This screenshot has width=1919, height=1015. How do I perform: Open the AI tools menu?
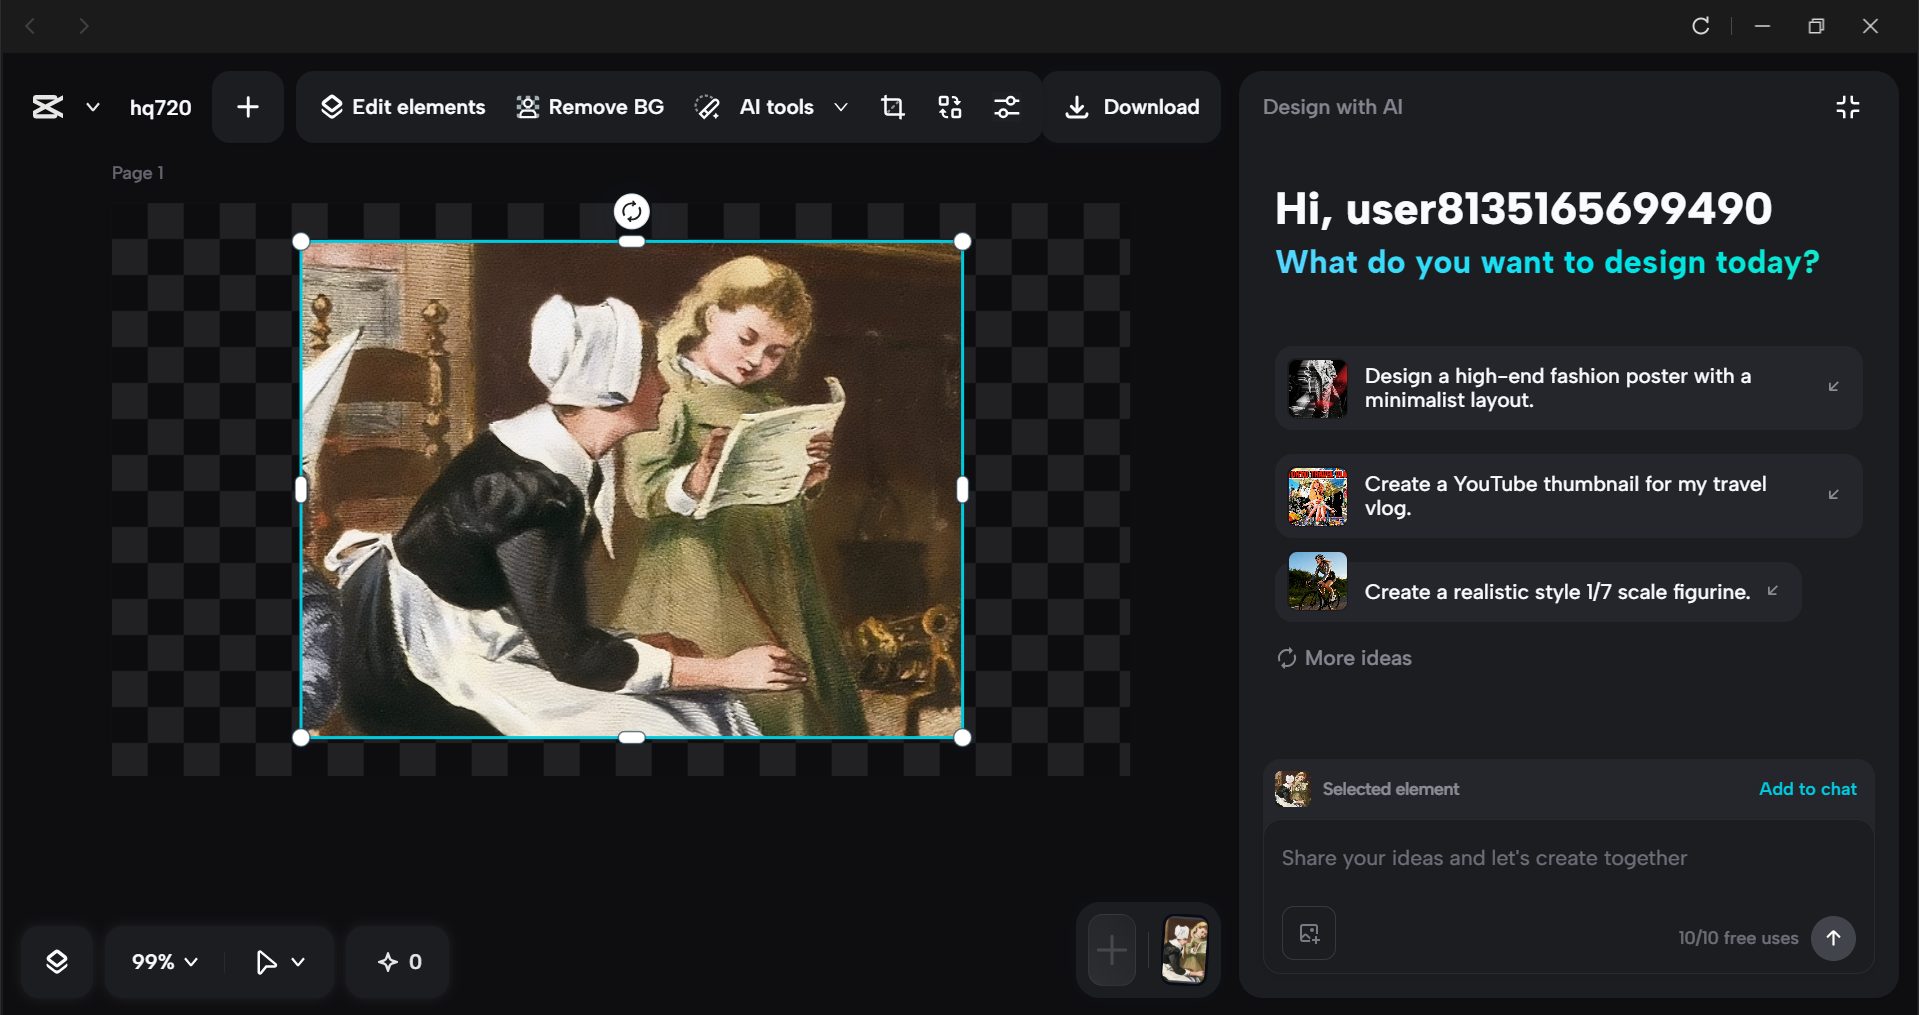pos(770,107)
